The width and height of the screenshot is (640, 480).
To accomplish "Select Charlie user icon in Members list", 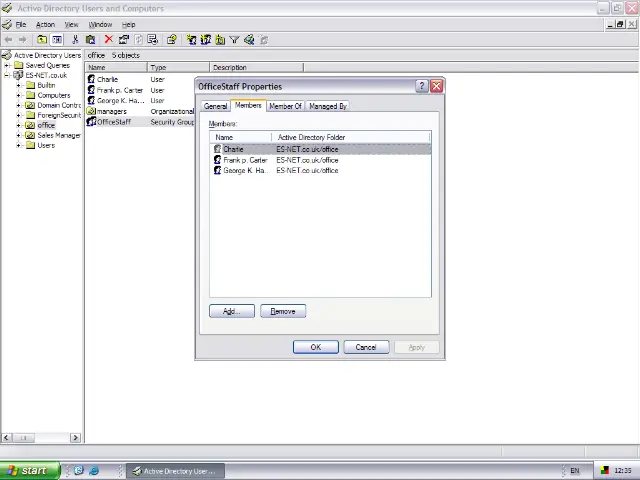I will click(218, 149).
